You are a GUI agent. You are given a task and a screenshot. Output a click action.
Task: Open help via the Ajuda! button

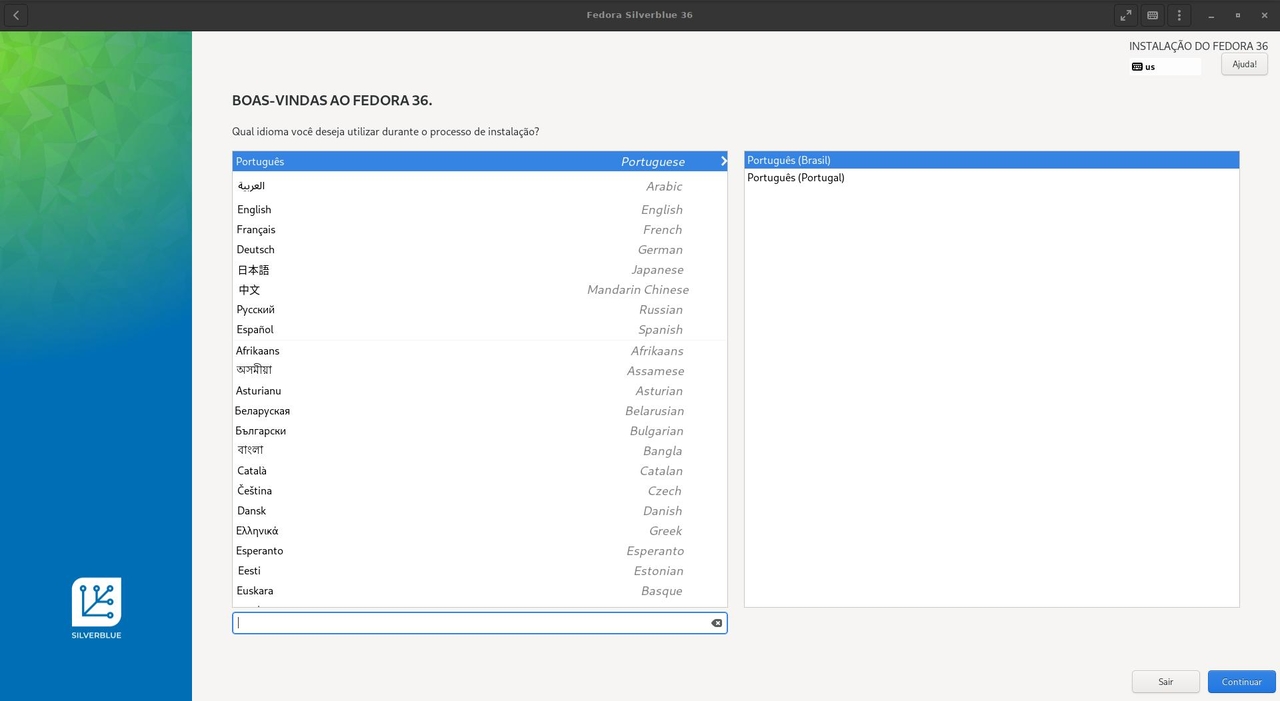1243,64
